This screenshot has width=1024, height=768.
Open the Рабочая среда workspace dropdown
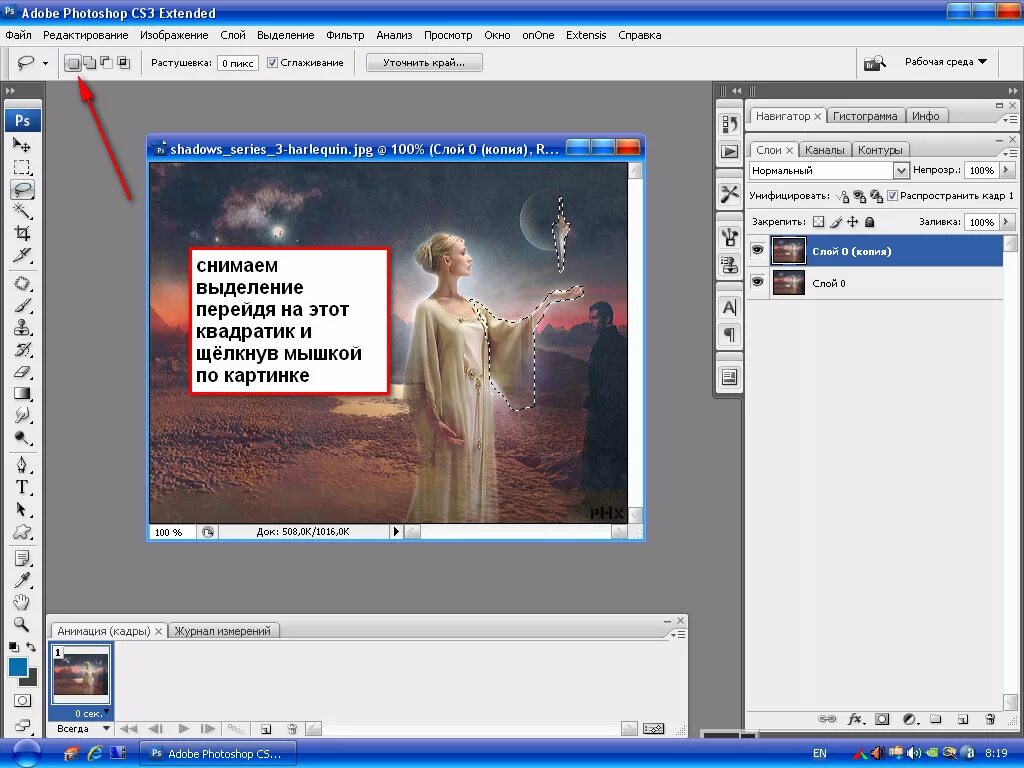coord(946,61)
